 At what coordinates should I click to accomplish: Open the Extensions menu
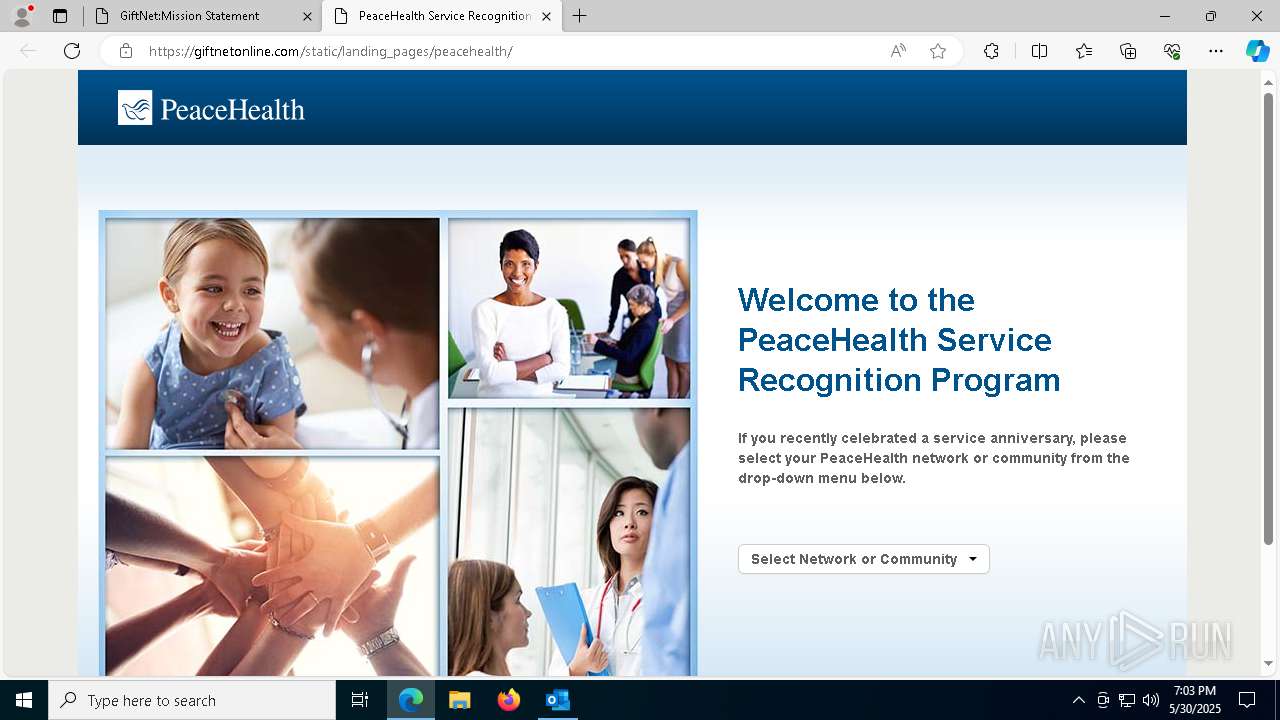click(x=991, y=51)
